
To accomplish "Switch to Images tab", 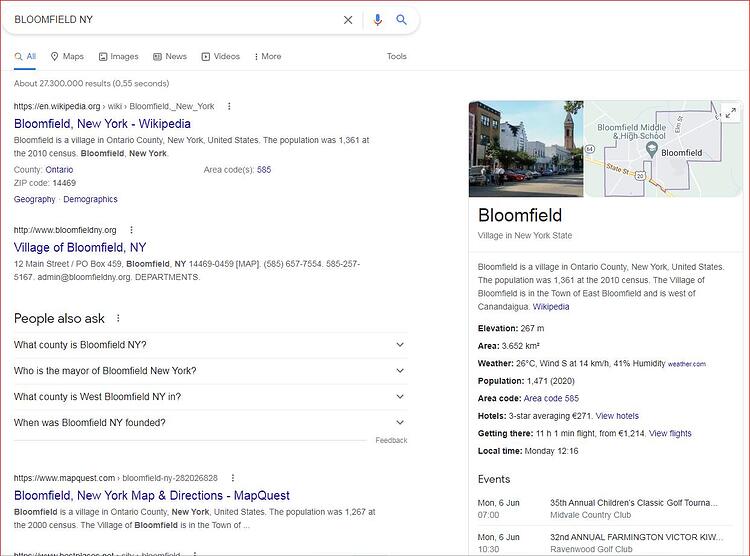I will (x=119, y=56).
